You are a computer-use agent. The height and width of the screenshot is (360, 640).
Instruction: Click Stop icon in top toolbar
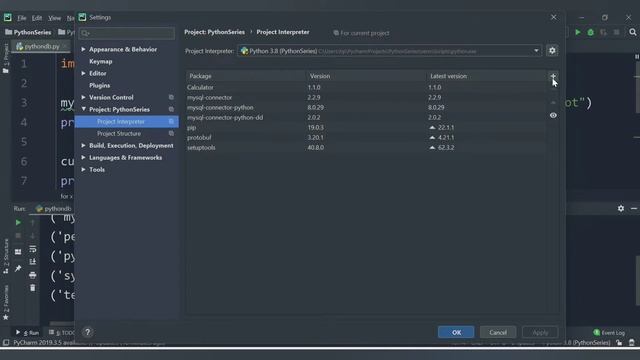tap(616, 32)
